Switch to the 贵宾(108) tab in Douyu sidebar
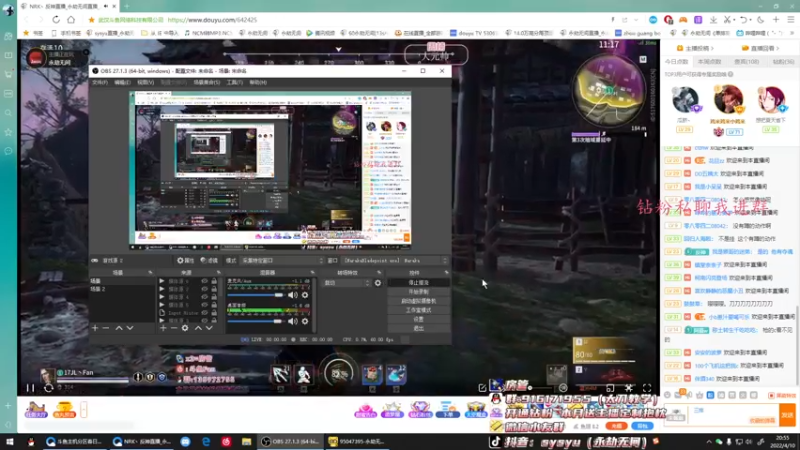Viewport: 800px width, 450px height. (x=746, y=62)
